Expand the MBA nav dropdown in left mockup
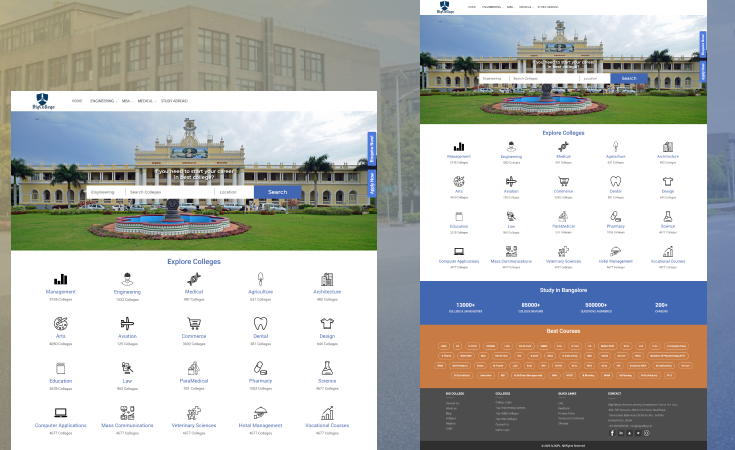Viewport: 735px width, 450px height. point(127,101)
